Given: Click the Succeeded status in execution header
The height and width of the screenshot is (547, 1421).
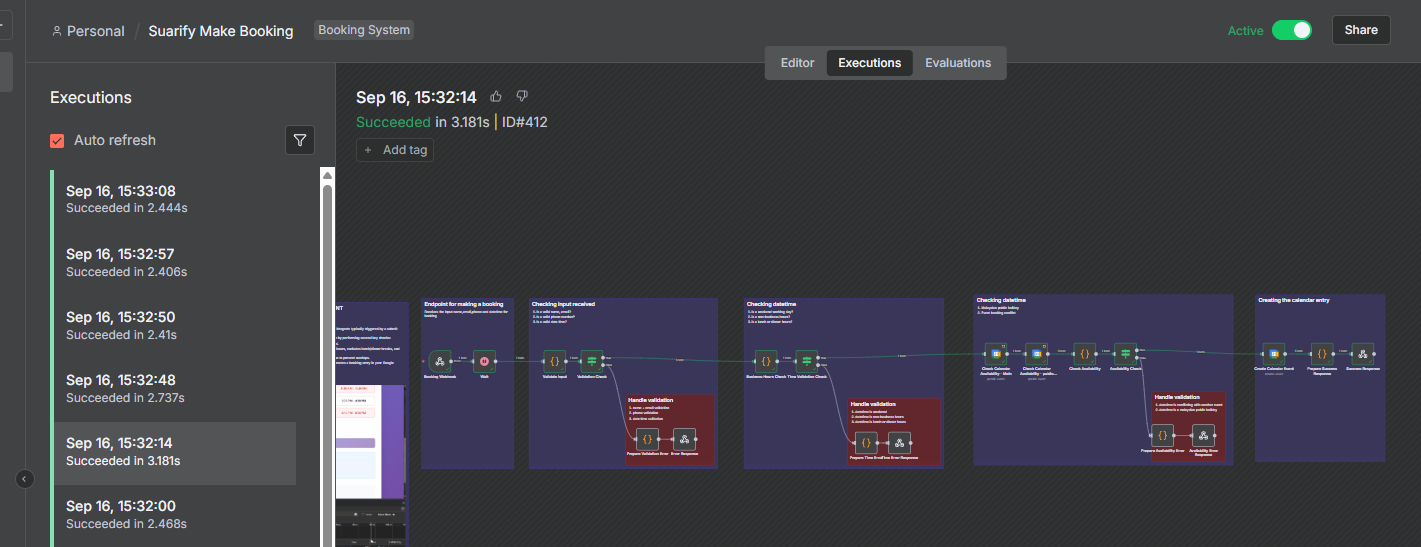Looking at the screenshot, I should coord(393,122).
